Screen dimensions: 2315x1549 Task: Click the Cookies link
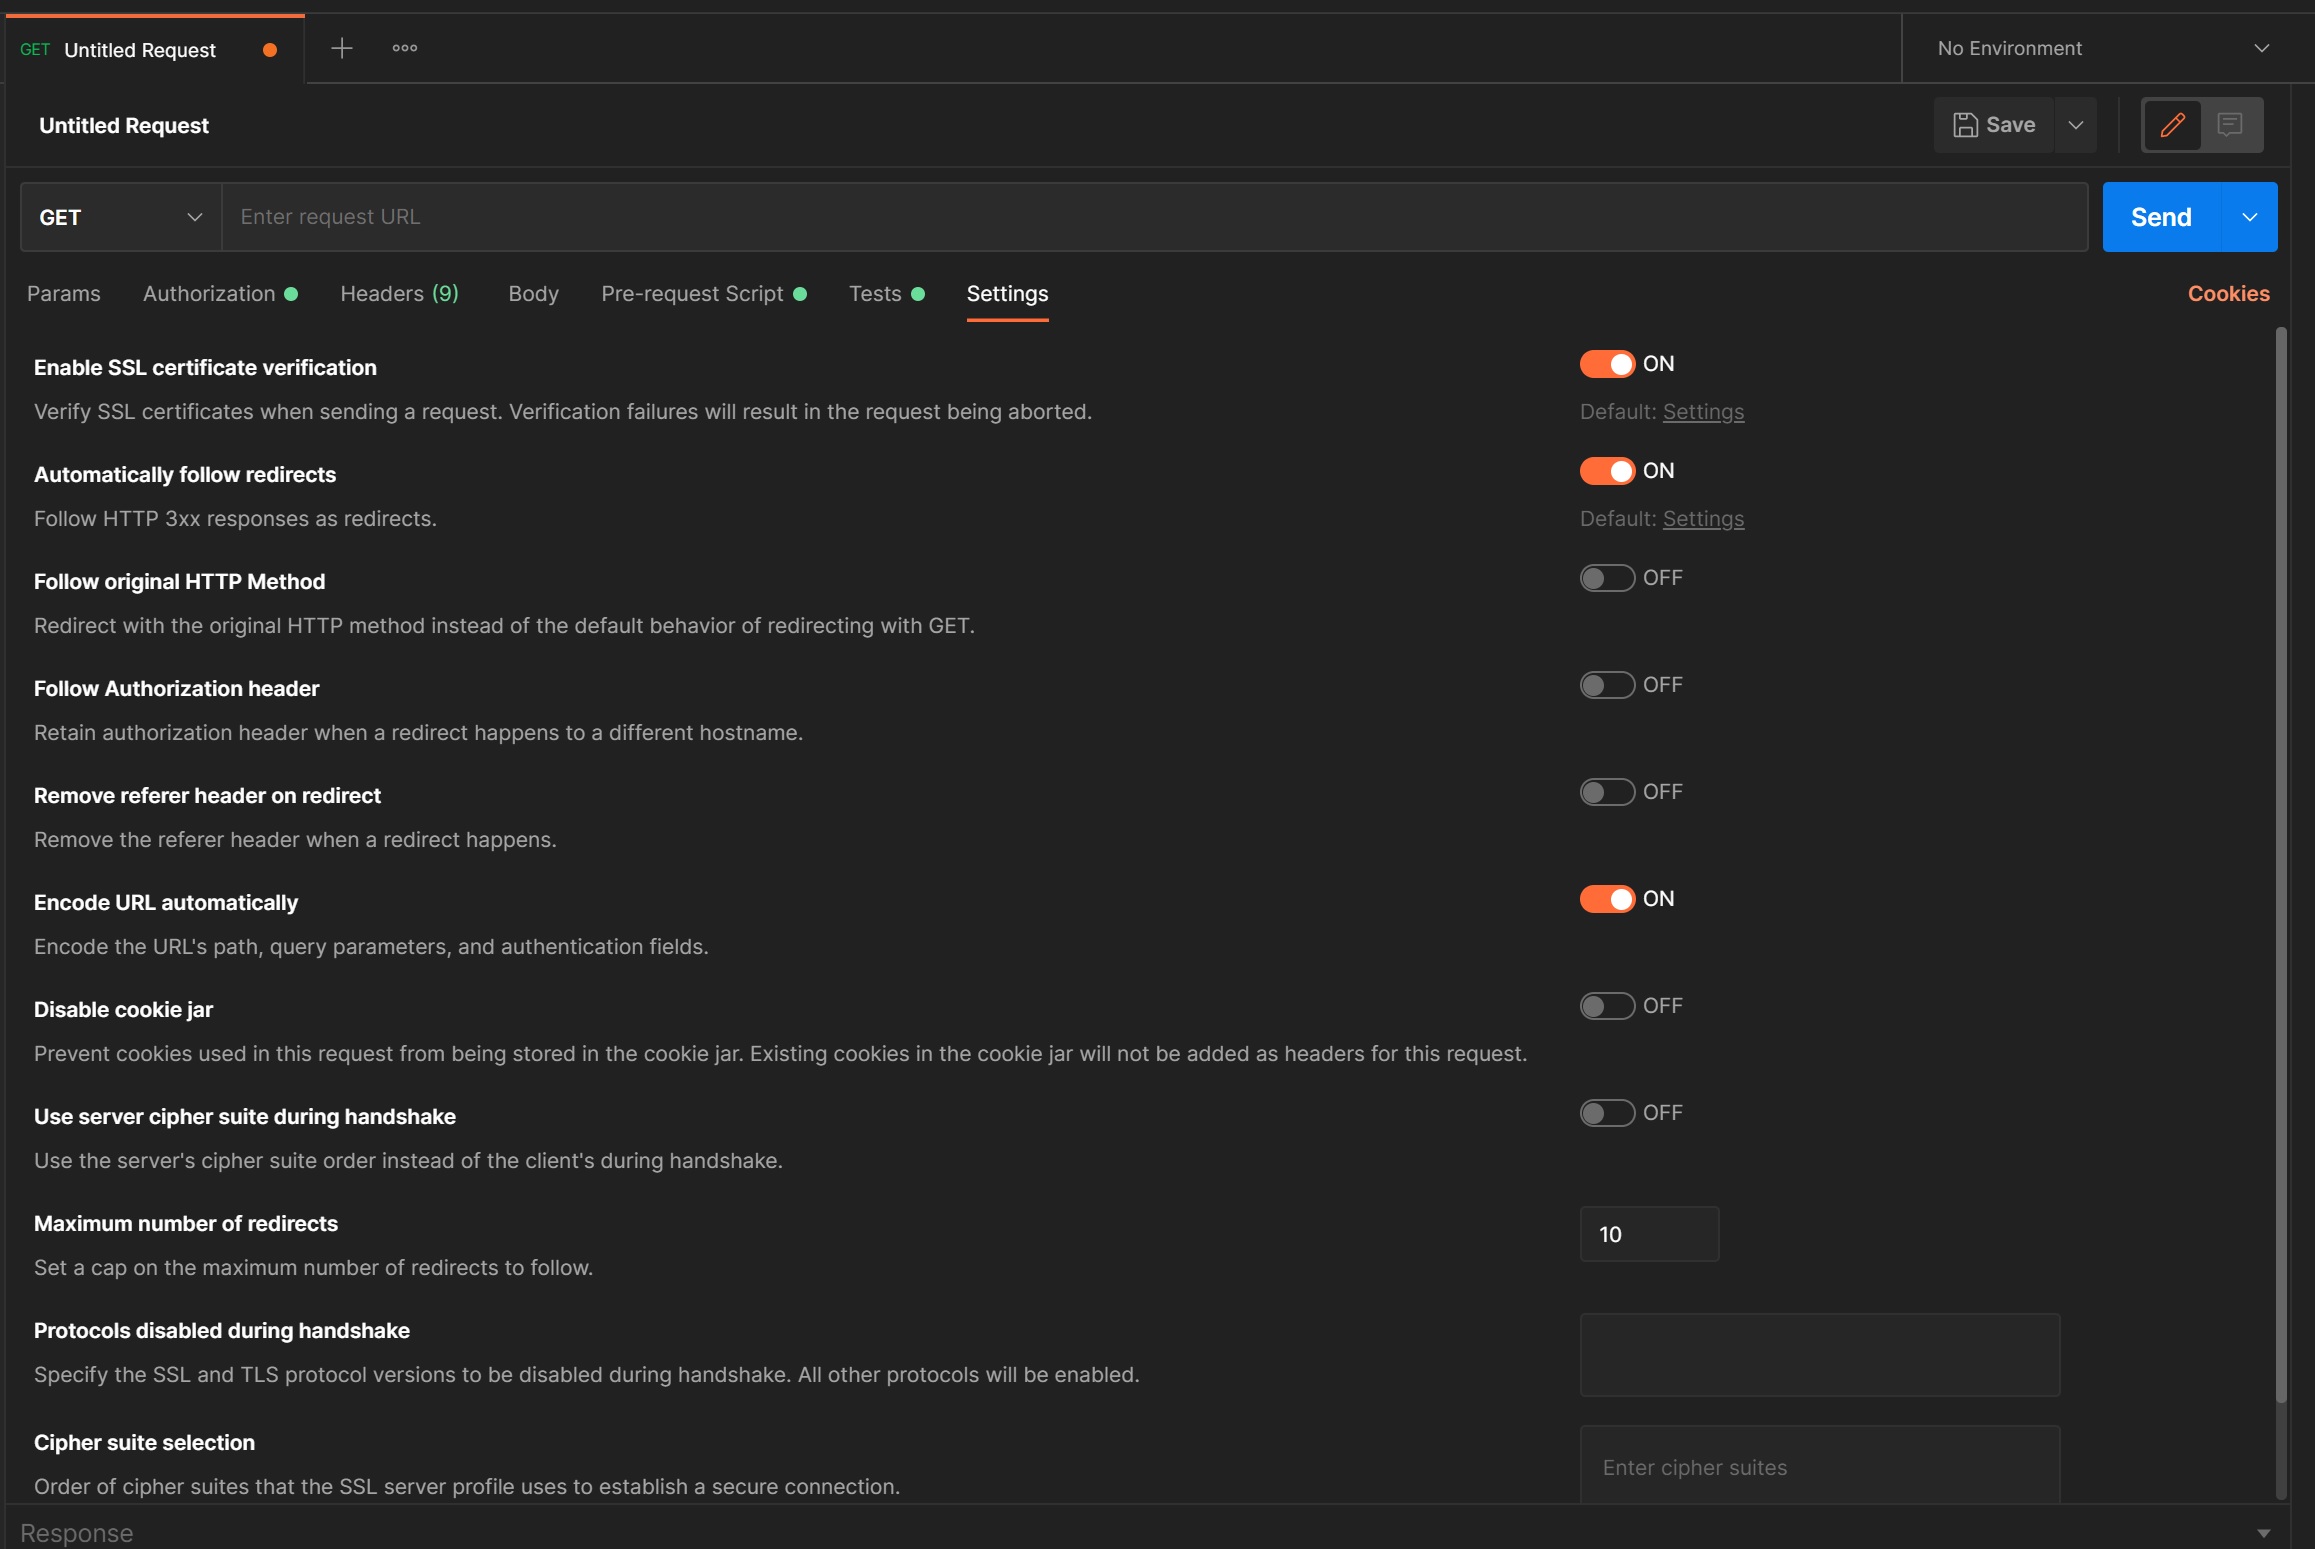pos(2228,294)
